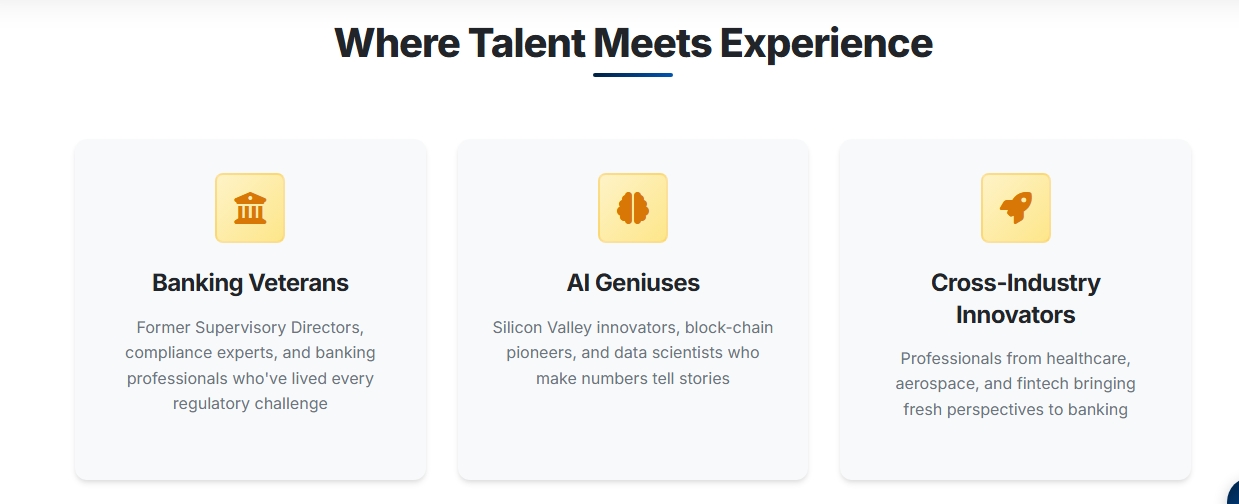The height and width of the screenshot is (504, 1239).
Task: Click the 'pioneers, and data scientists who' line
Action: coord(633,353)
